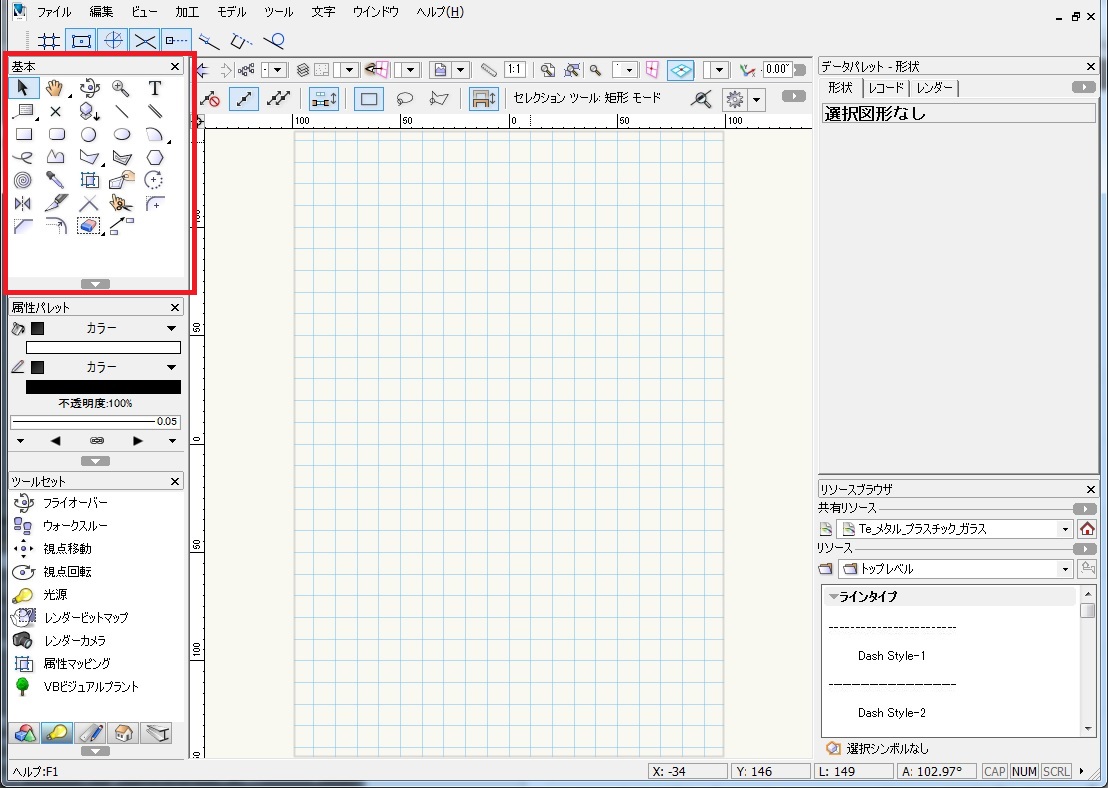Select the Regular Polygon hexagon tool
The width and height of the screenshot is (1108, 789).
pyautogui.click(x=155, y=157)
